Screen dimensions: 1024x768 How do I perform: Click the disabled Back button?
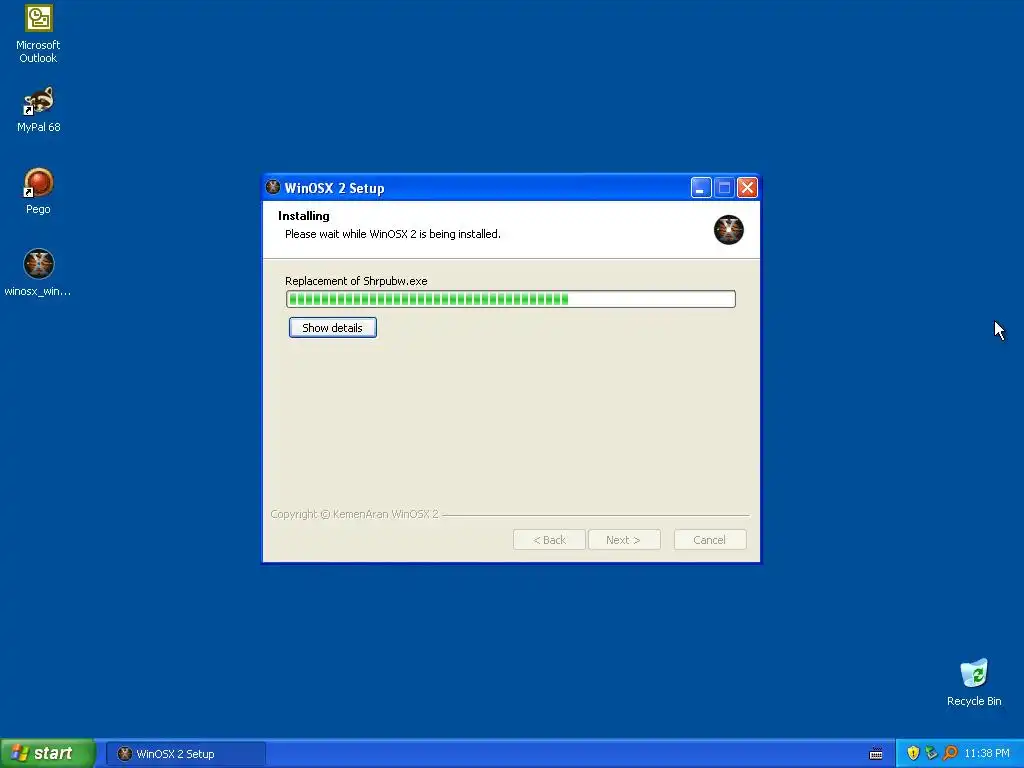549,540
